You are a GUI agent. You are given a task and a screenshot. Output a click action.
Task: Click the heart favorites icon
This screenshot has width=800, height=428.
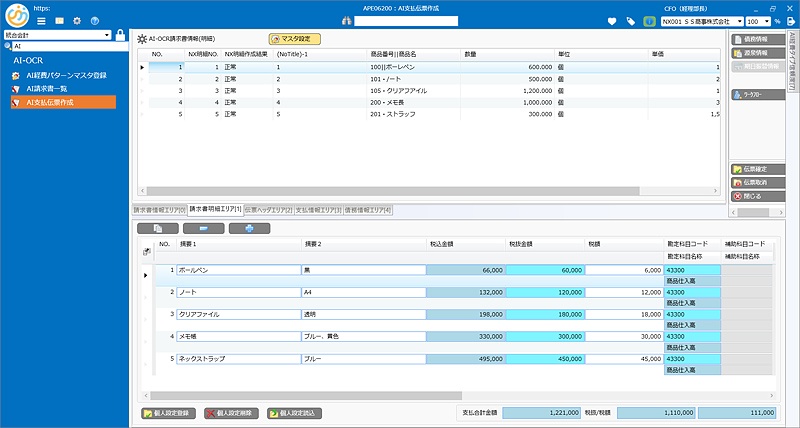pos(612,21)
